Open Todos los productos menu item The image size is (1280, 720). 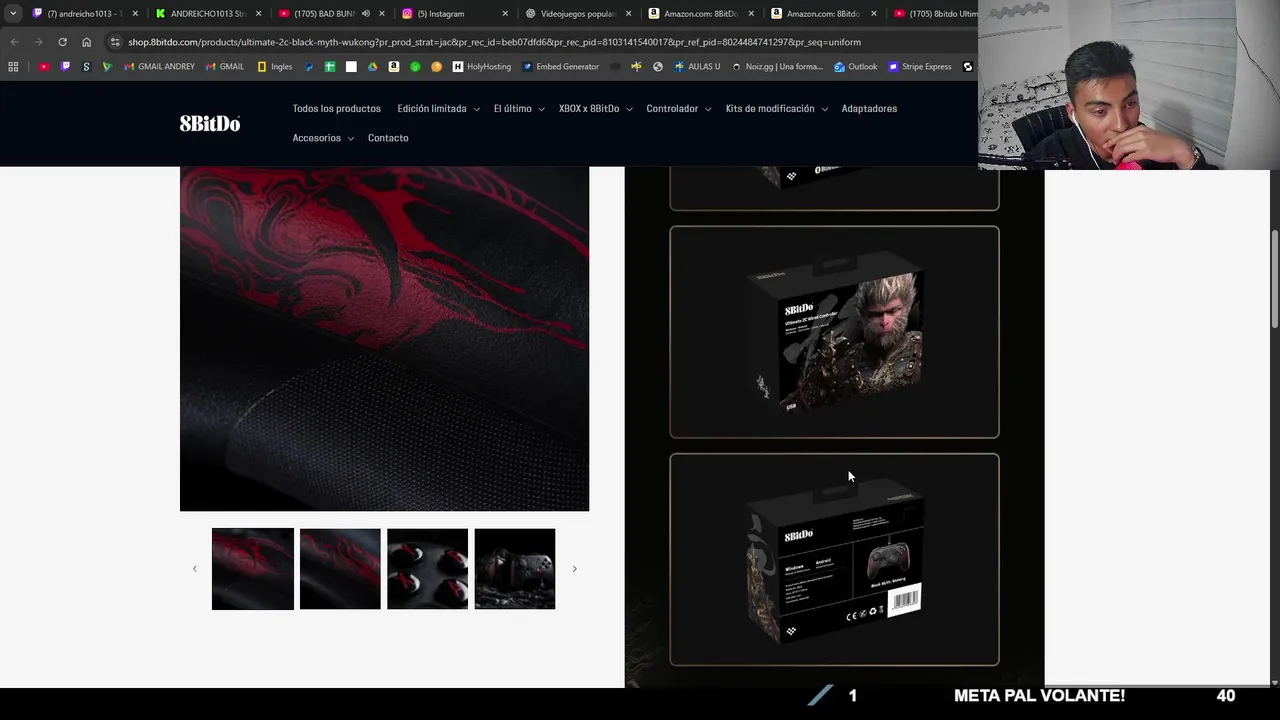336,108
